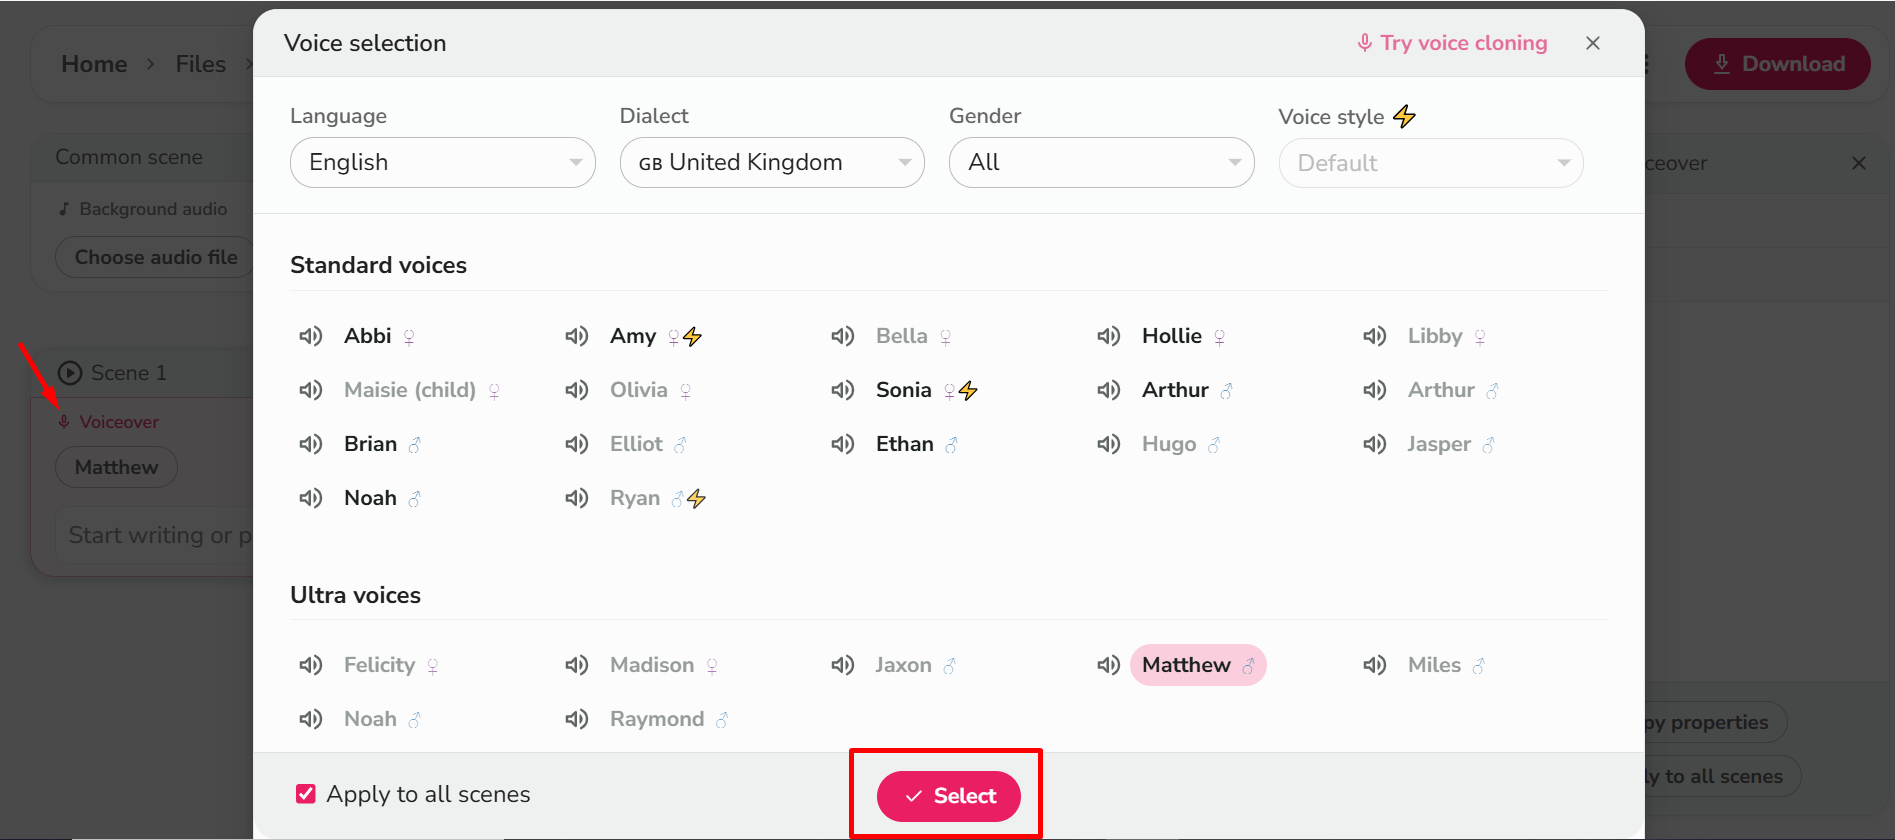Preview Hollie voice using speaker icon

[1108, 336]
